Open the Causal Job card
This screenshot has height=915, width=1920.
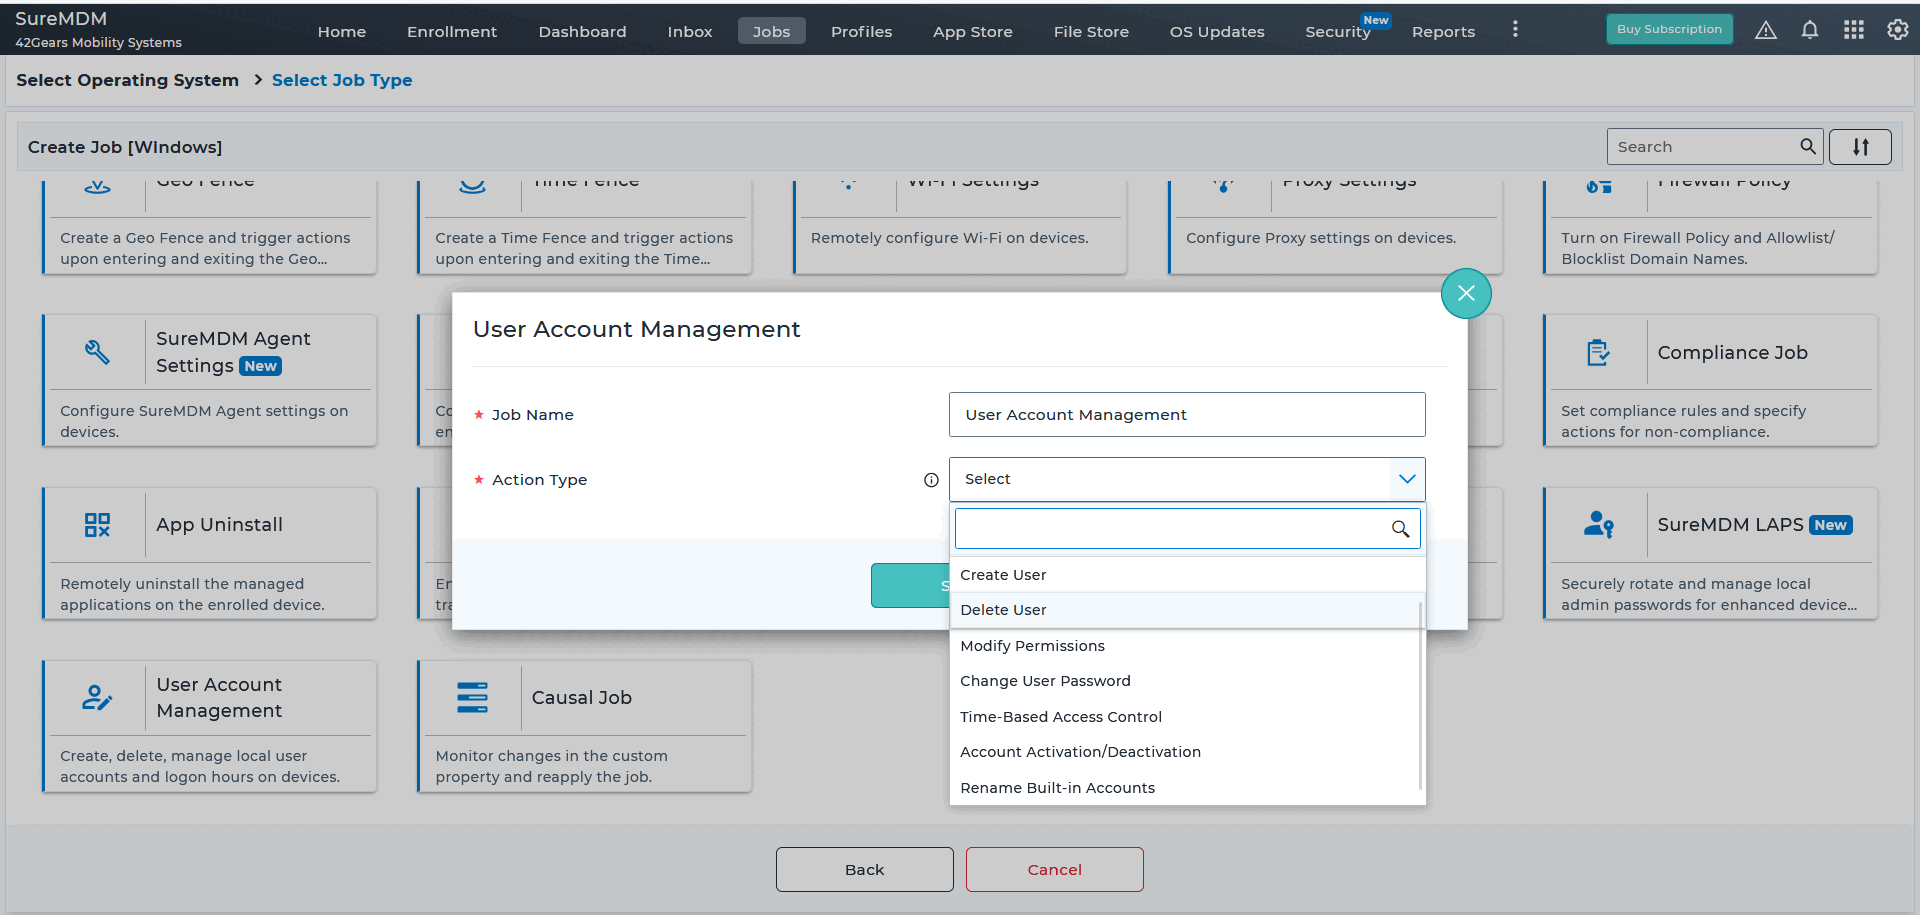tap(585, 726)
